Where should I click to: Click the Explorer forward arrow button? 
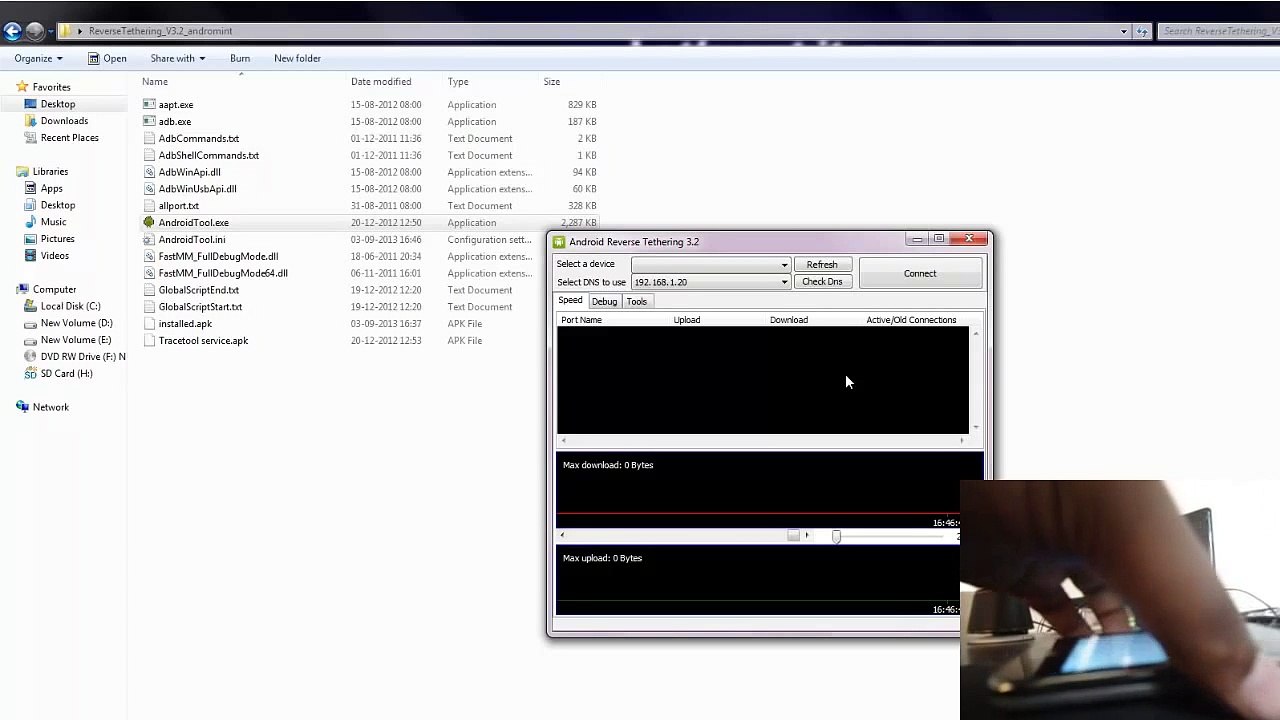35,31
